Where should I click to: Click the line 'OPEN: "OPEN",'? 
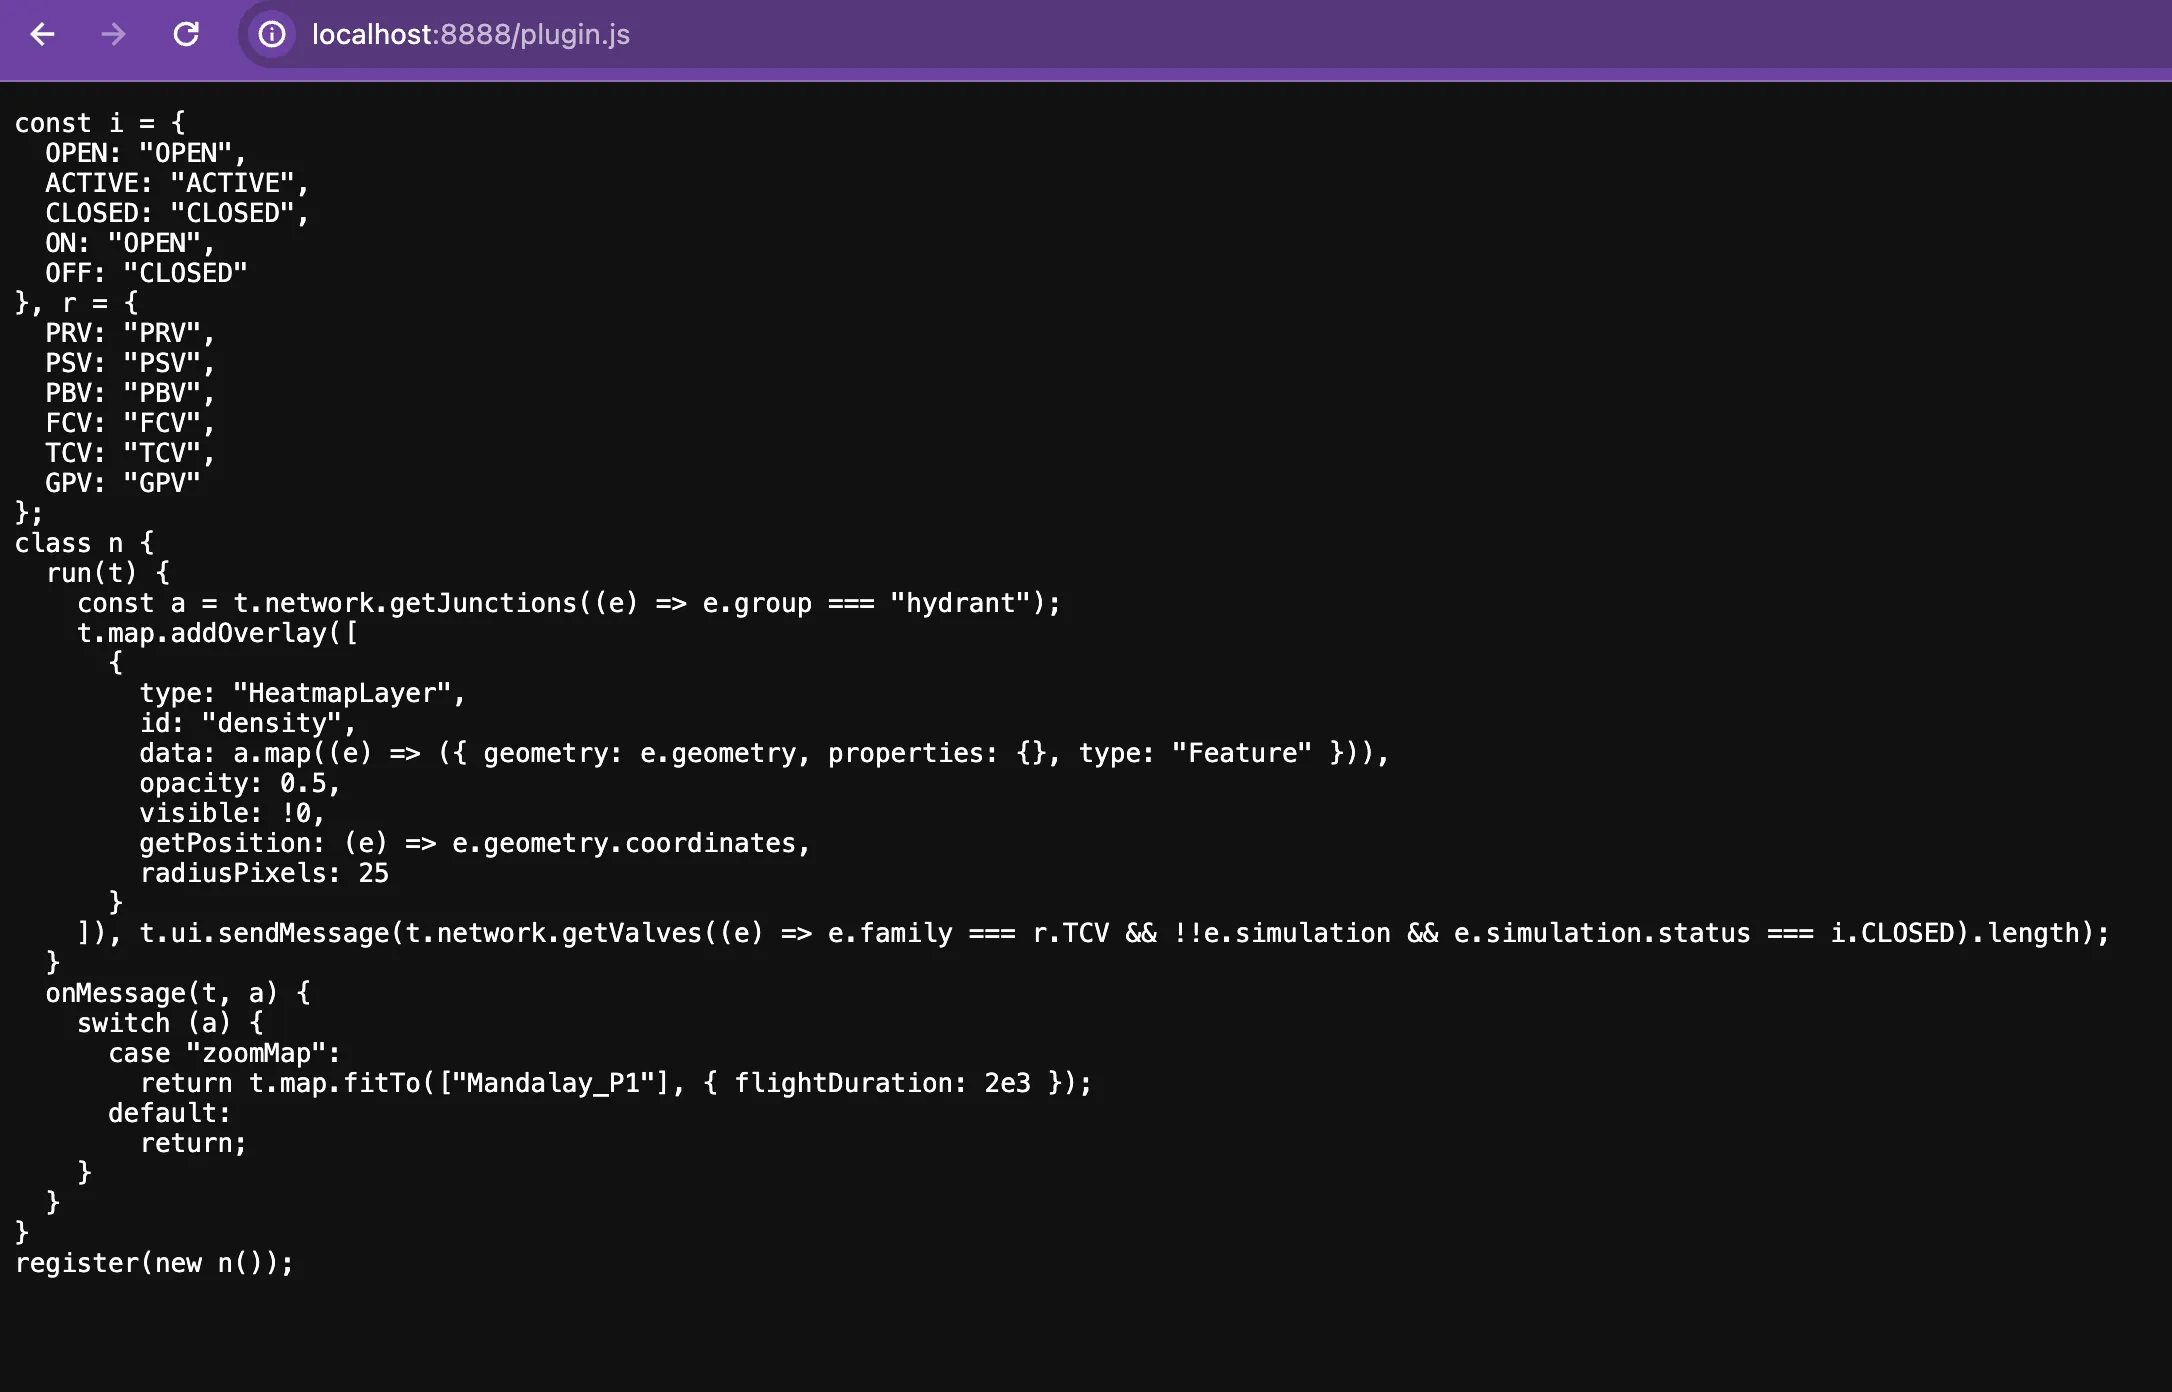click(x=146, y=153)
